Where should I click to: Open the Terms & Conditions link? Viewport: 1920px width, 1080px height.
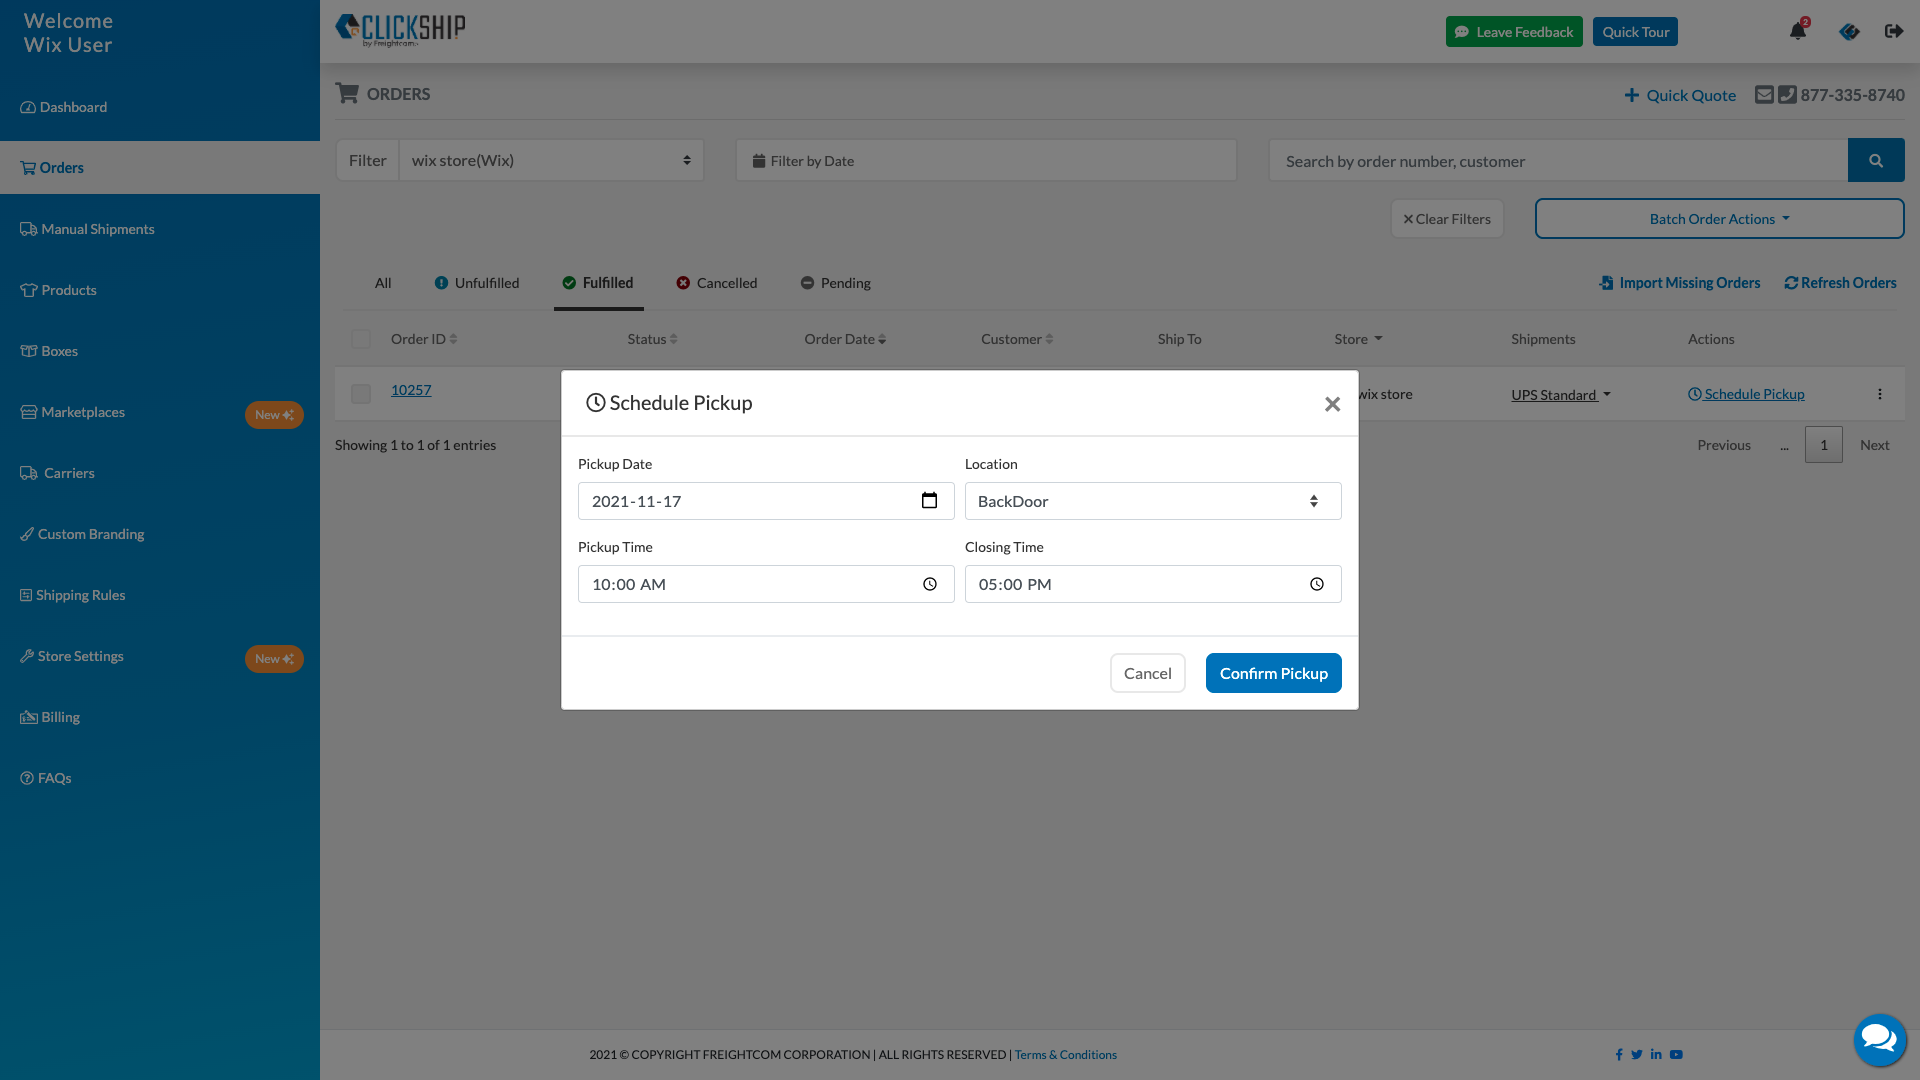coord(1065,1054)
